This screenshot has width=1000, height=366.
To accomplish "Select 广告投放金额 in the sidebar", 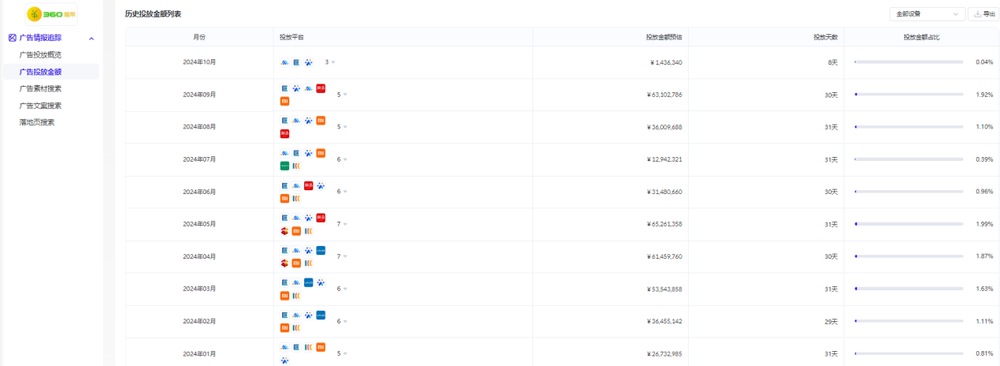I will (40, 72).
